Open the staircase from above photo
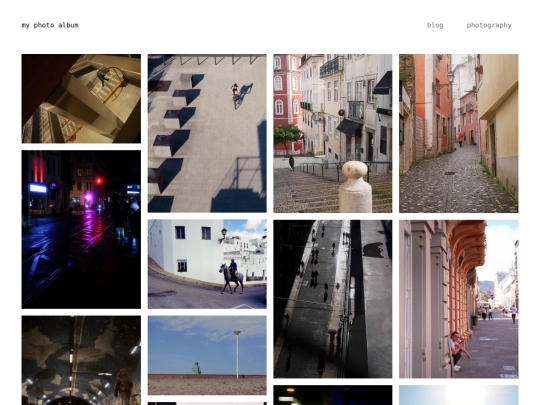 (81, 98)
